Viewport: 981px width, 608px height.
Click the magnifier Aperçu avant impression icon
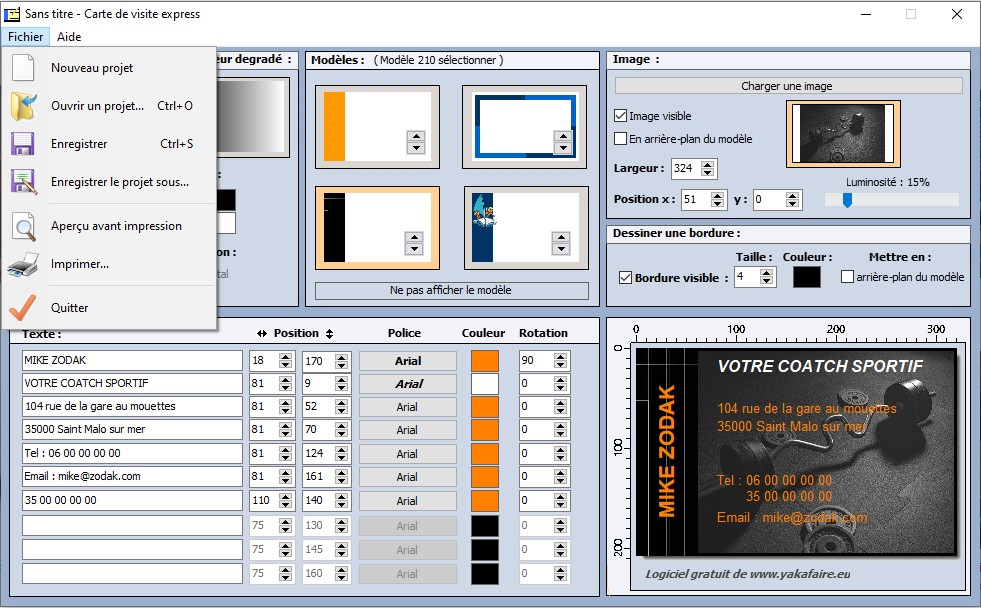click(x=22, y=226)
